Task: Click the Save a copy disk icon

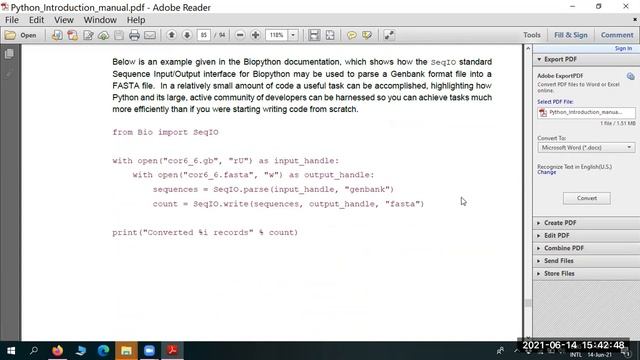Action: (119, 36)
